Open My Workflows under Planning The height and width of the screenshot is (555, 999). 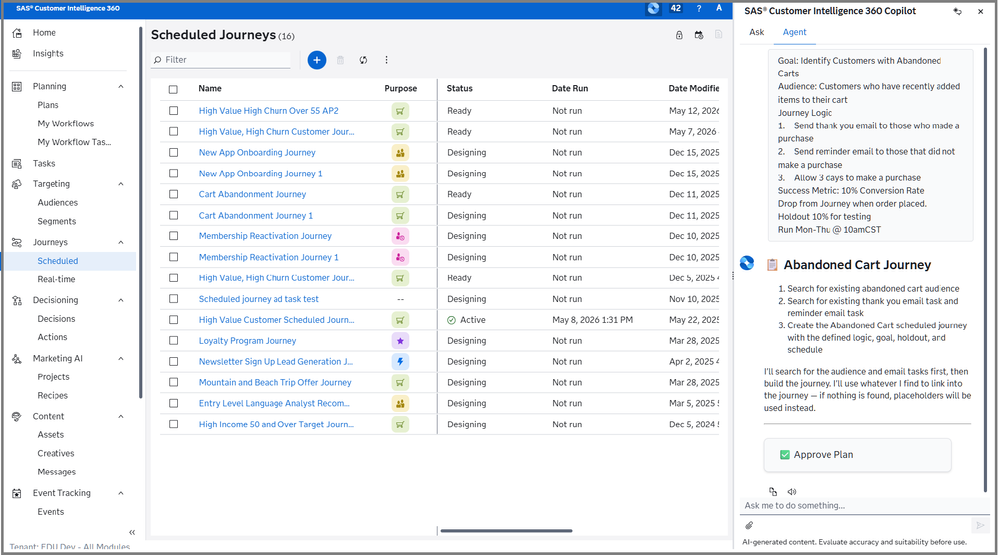click(66, 124)
